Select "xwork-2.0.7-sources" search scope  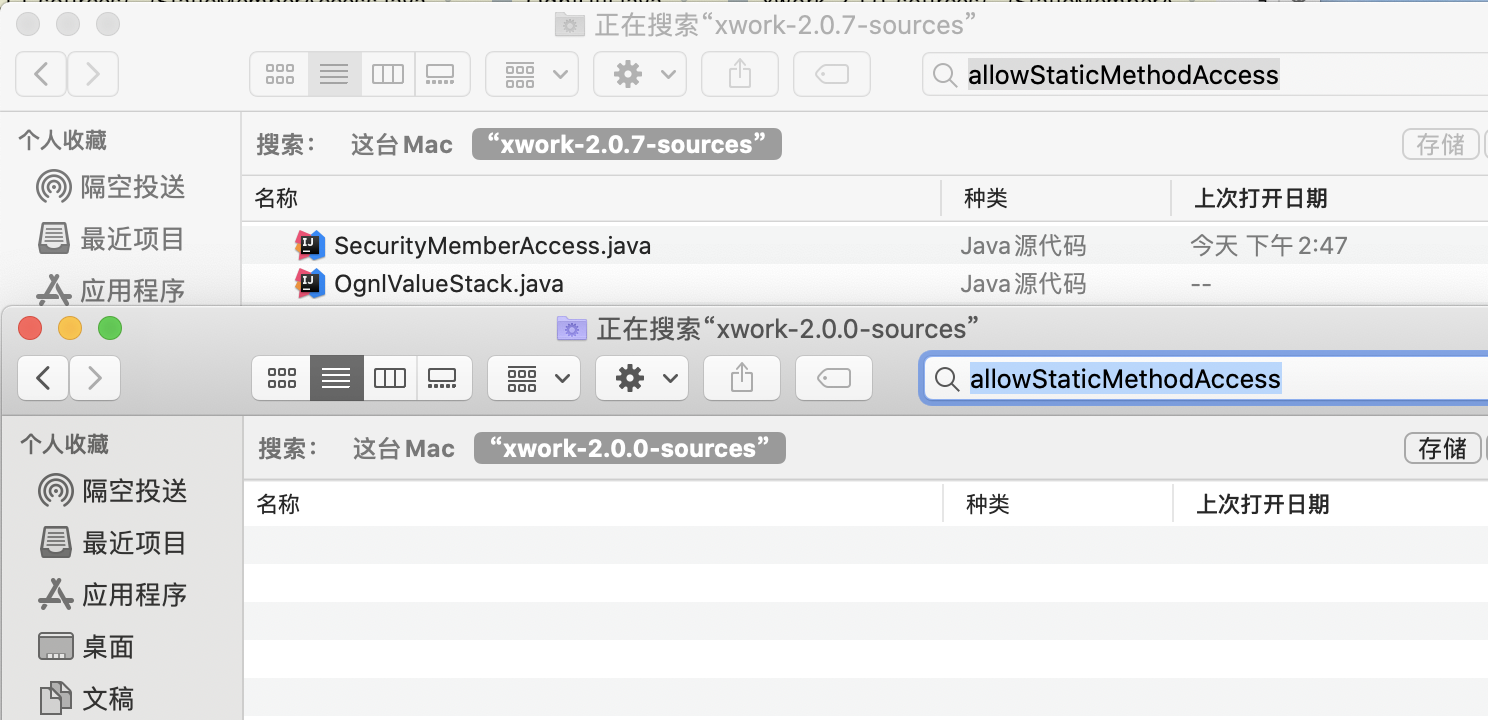click(x=627, y=145)
